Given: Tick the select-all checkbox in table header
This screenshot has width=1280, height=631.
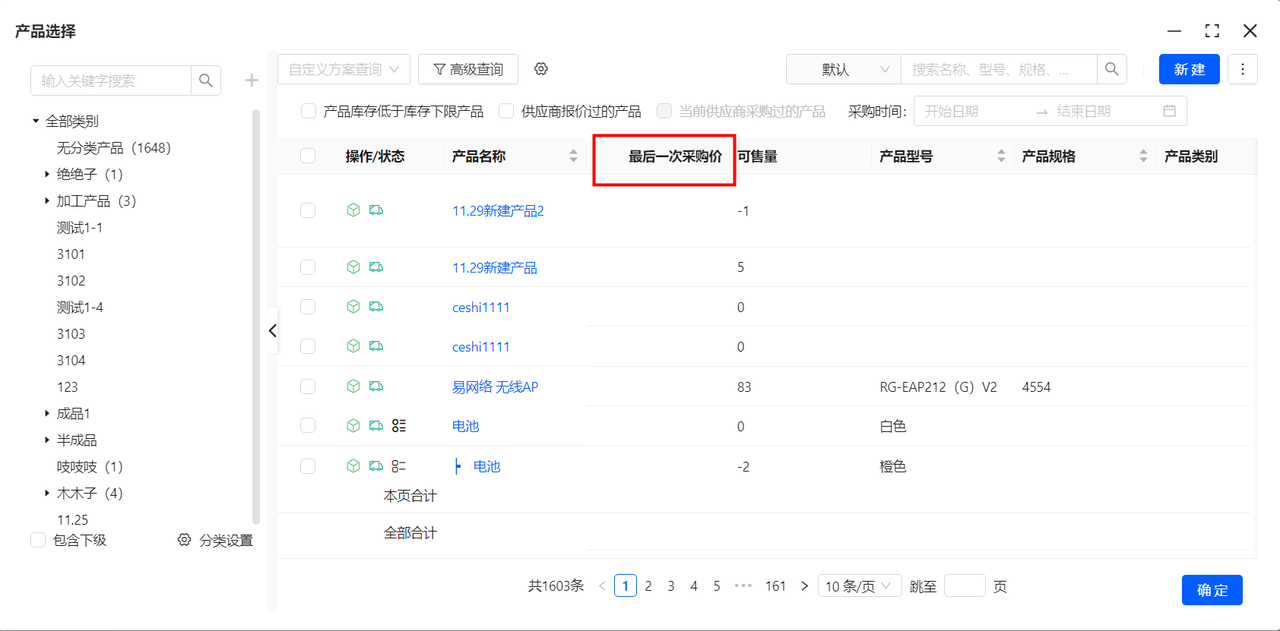Looking at the screenshot, I should coord(308,156).
